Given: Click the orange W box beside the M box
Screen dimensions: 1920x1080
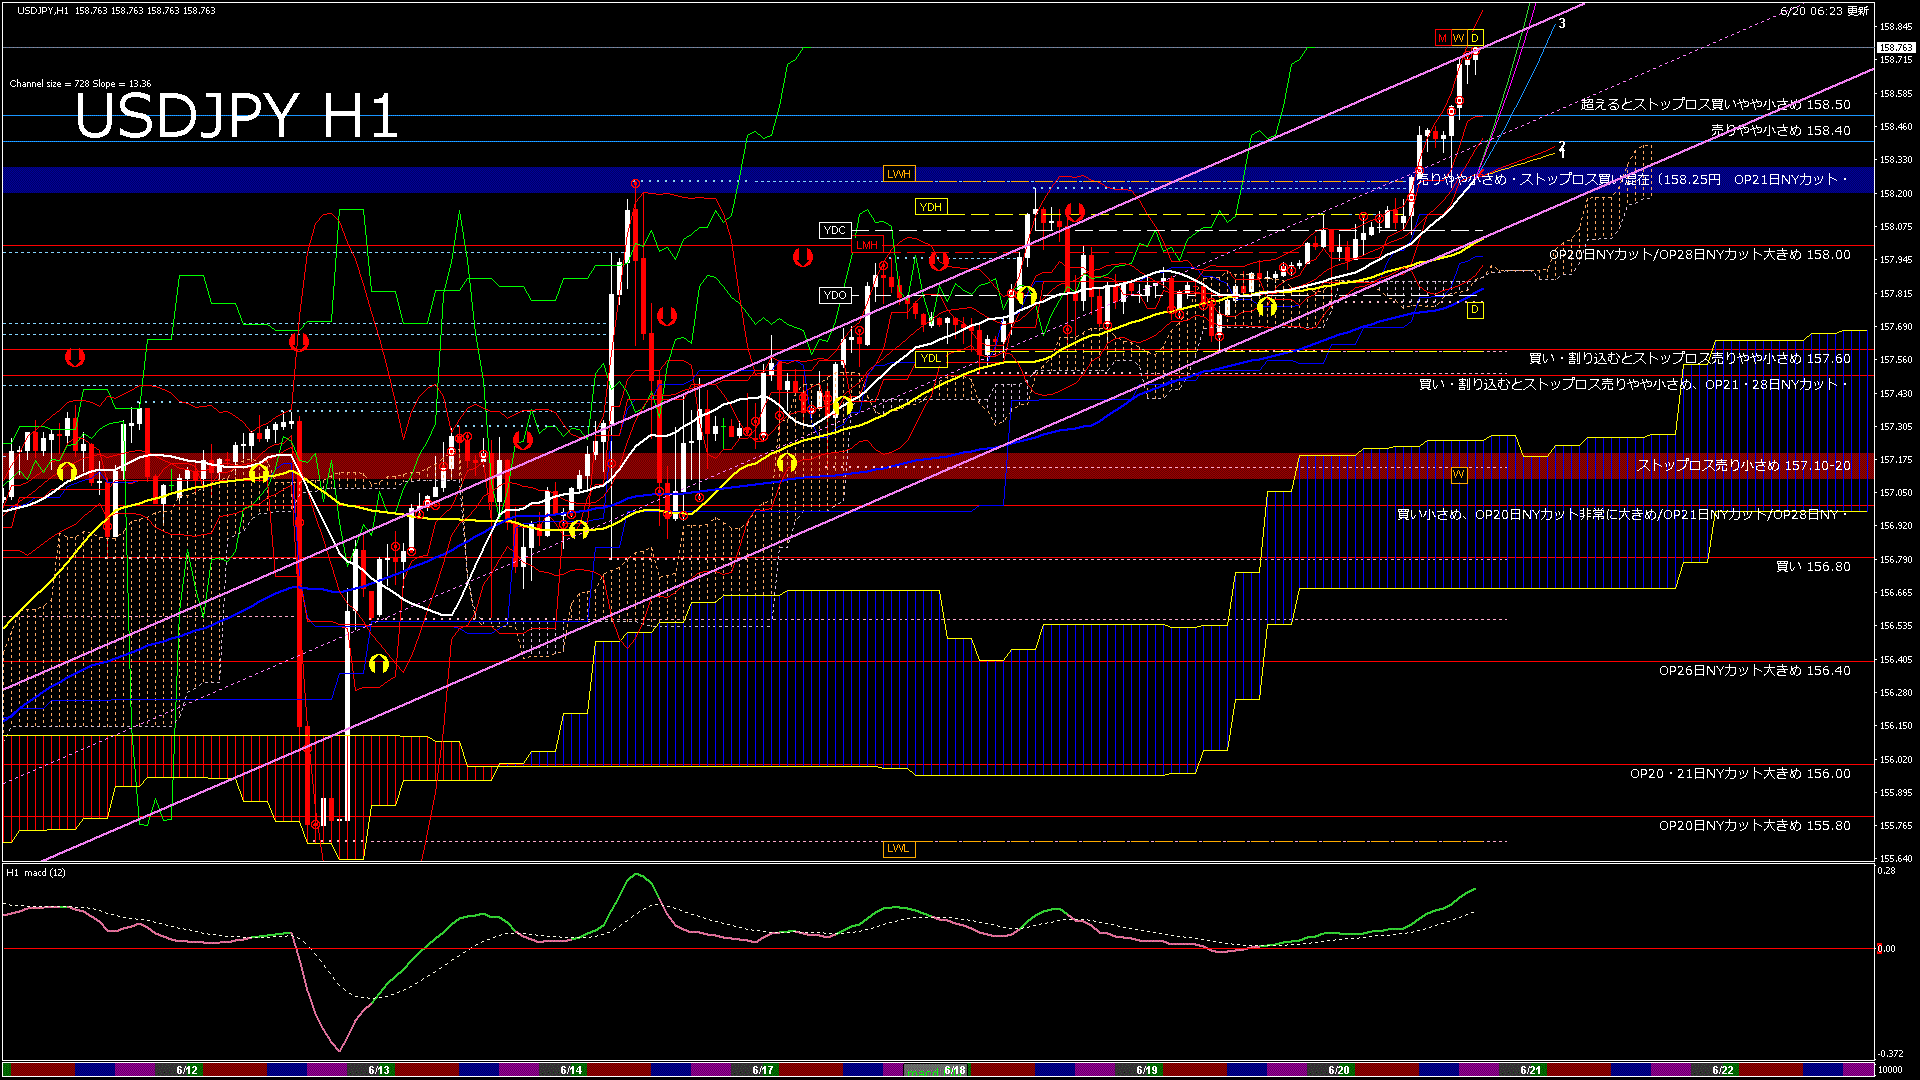Looking at the screenshot, I should (x=1459, y=38).
